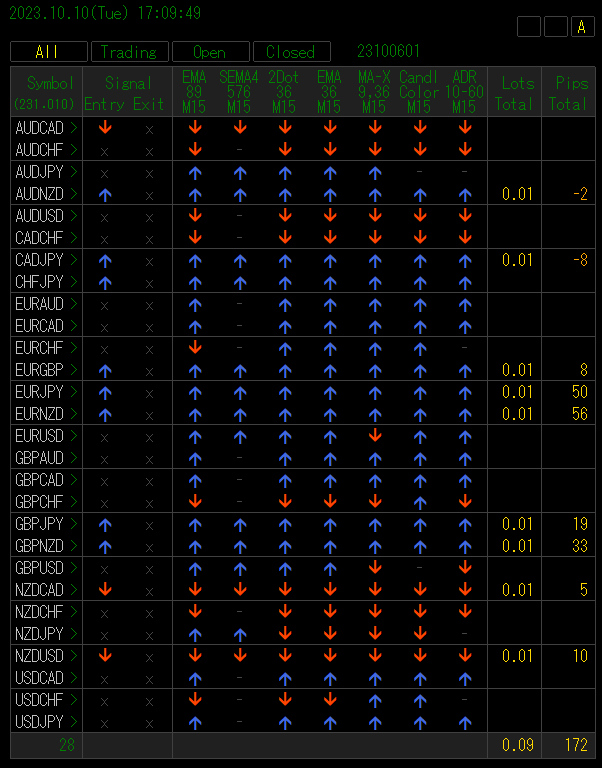
Task: Click EURCAD MA-X blue up arrow
Action: (375, 327)
